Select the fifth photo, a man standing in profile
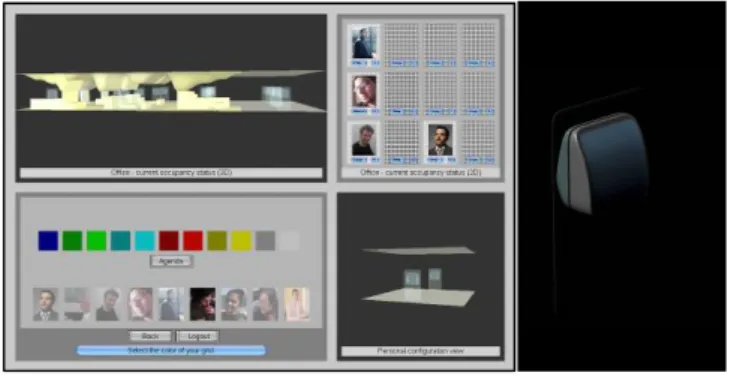731x376 pixels. pyautogui.click(x=171, y=304)
